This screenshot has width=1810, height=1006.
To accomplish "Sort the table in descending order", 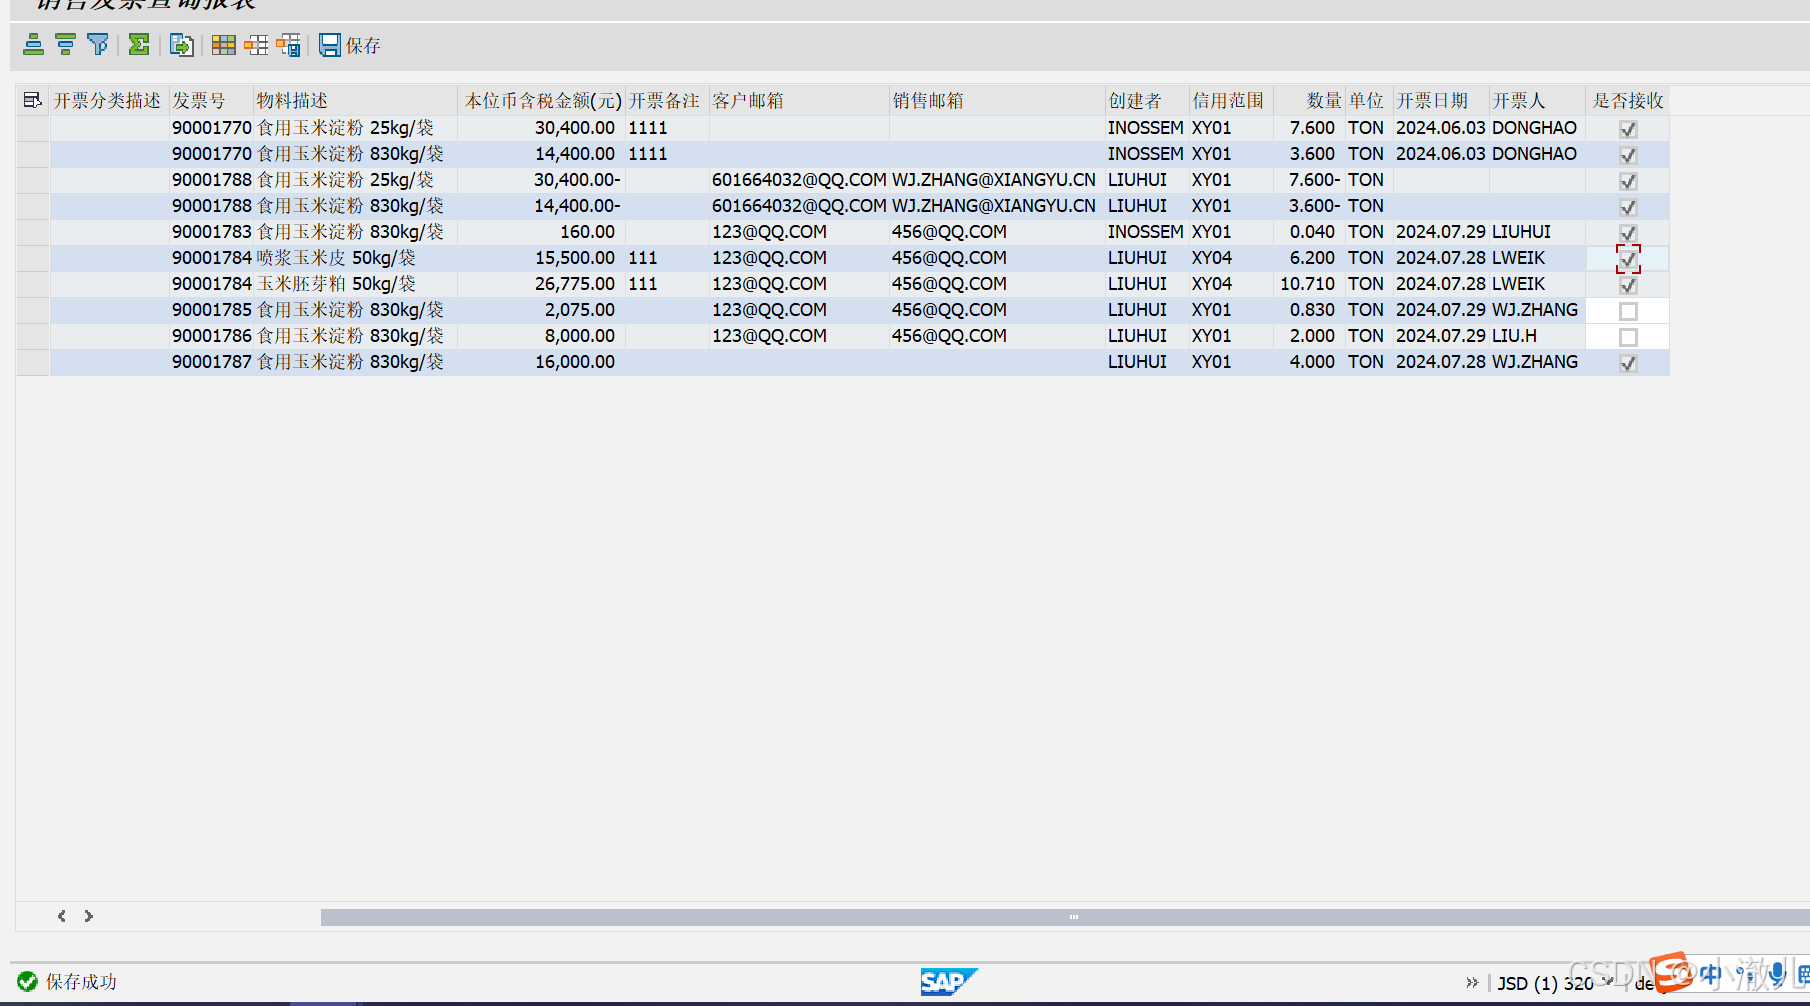I will click(x=64, y=44).
